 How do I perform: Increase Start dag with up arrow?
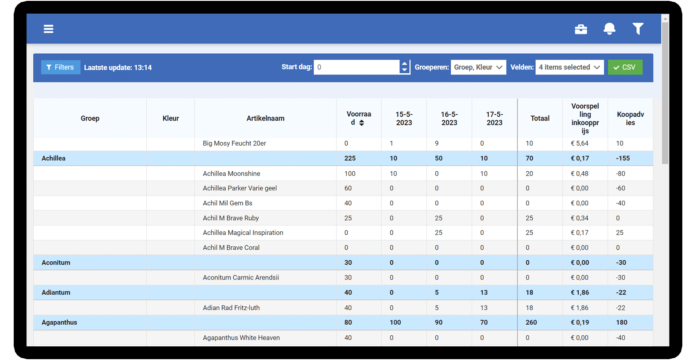coord(404,64)
